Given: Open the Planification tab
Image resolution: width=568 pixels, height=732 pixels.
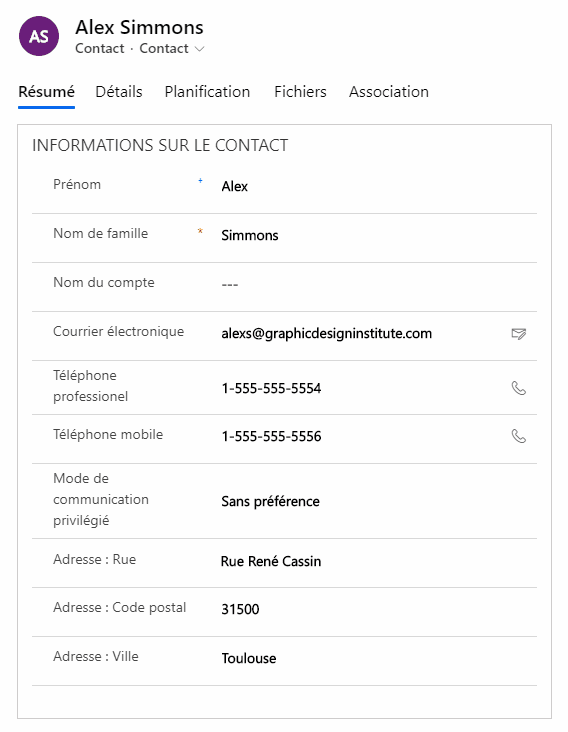Looking at the screenshot, I should click(x=207, y=92).
